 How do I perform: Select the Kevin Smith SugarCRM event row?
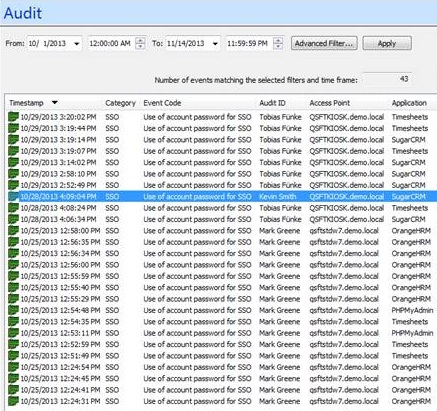pyautogui.click(x=222, y=197)
